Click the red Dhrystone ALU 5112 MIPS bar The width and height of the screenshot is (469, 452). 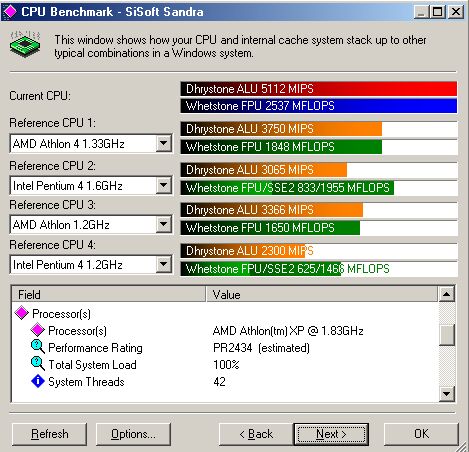tap(319, 89)
